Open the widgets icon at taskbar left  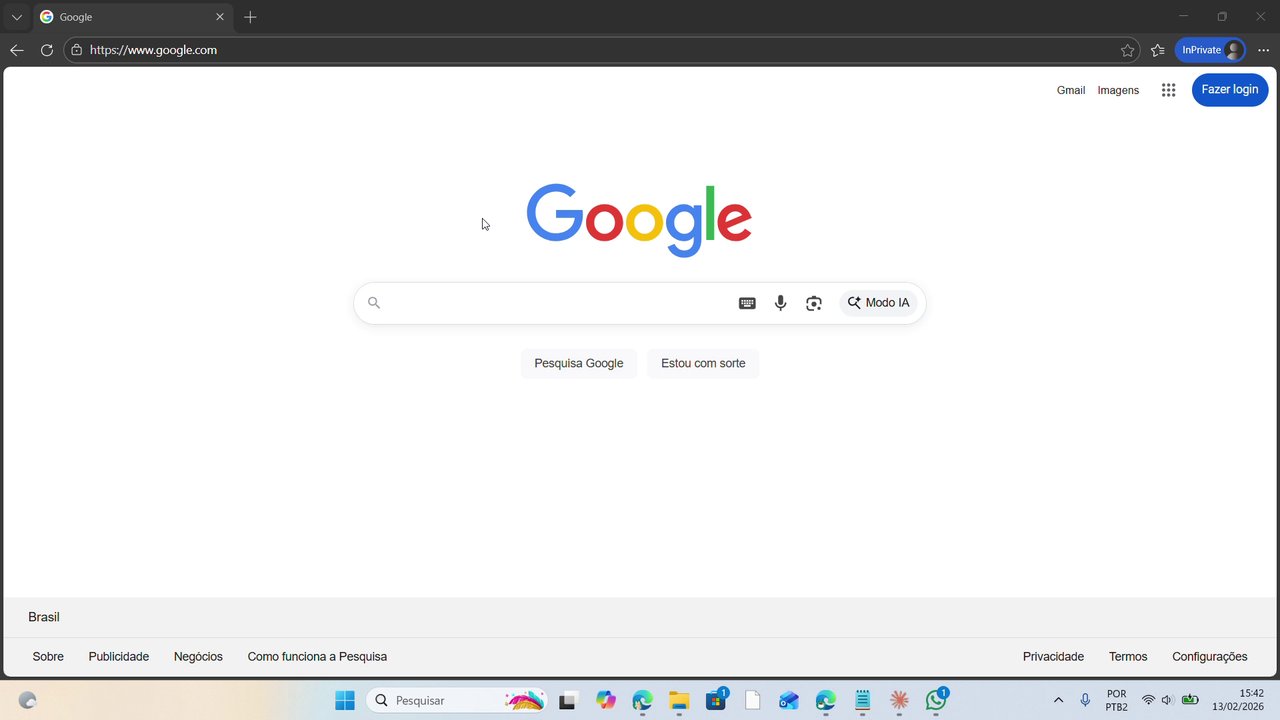[28, 701]
